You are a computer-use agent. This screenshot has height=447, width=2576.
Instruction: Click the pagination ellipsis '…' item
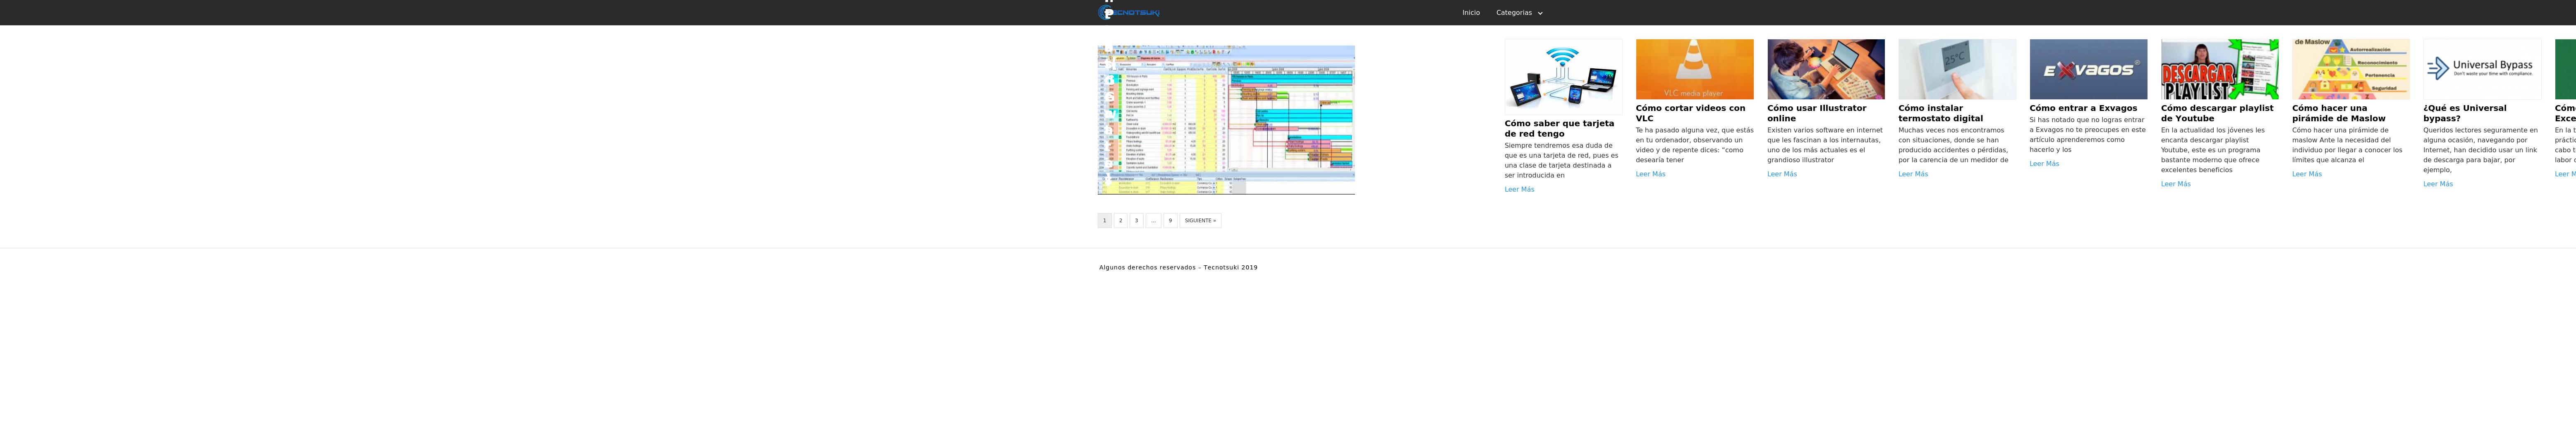click(1153, 221)
